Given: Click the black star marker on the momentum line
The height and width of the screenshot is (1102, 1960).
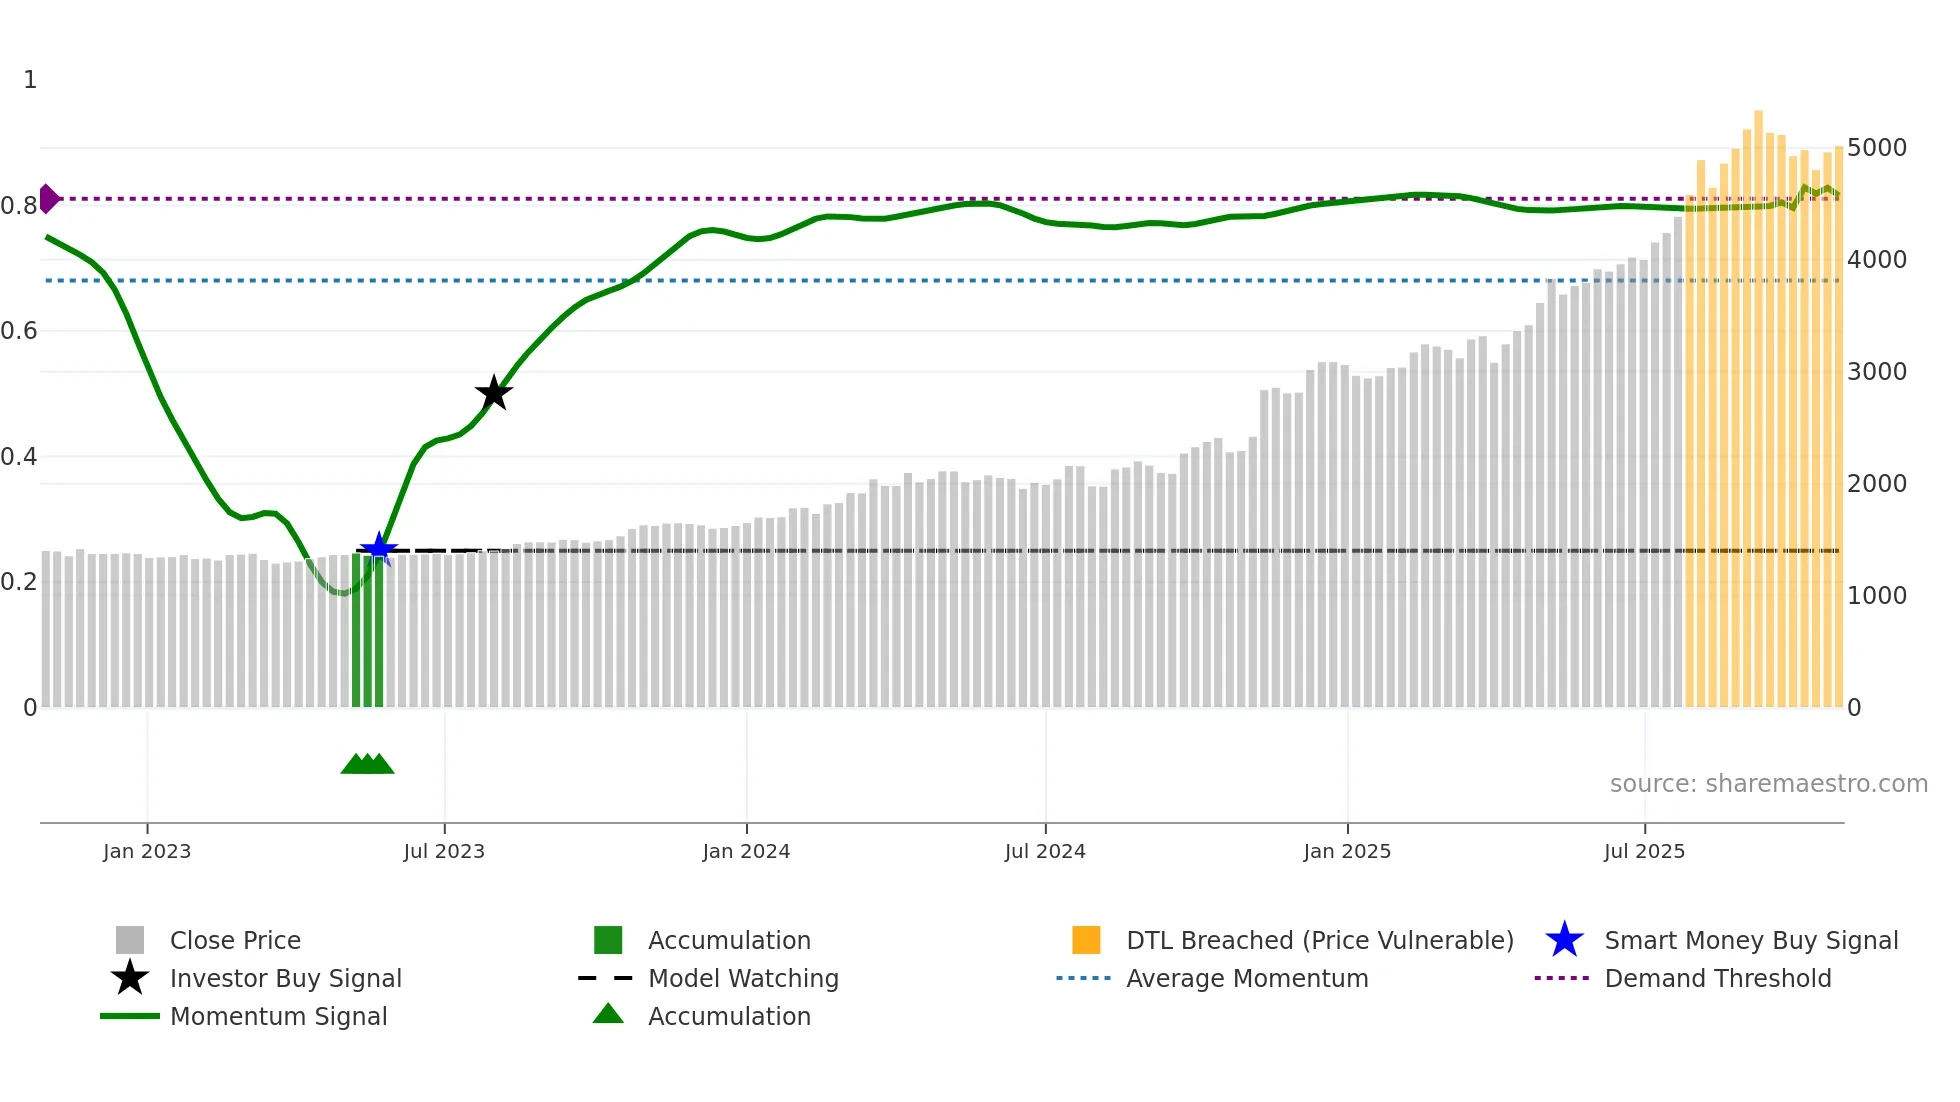Looking at the screenshot, I should [493, 393].
